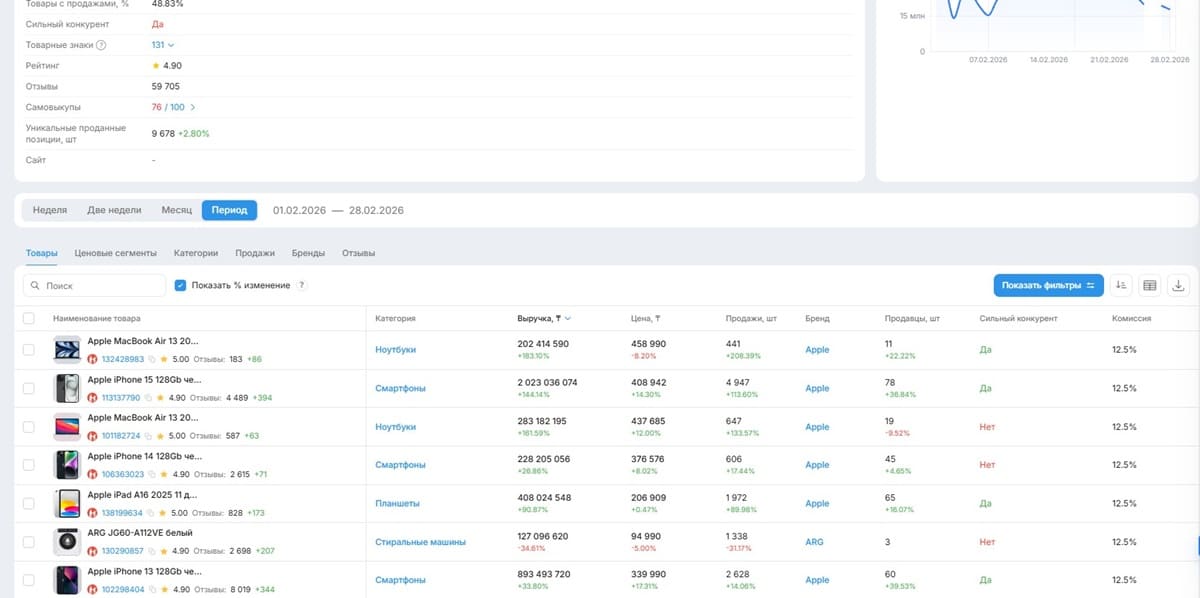Select the ARG JG60-A112VE row checkbox
This screenshot has width=1200, height=598.
(x=29, y=542)
